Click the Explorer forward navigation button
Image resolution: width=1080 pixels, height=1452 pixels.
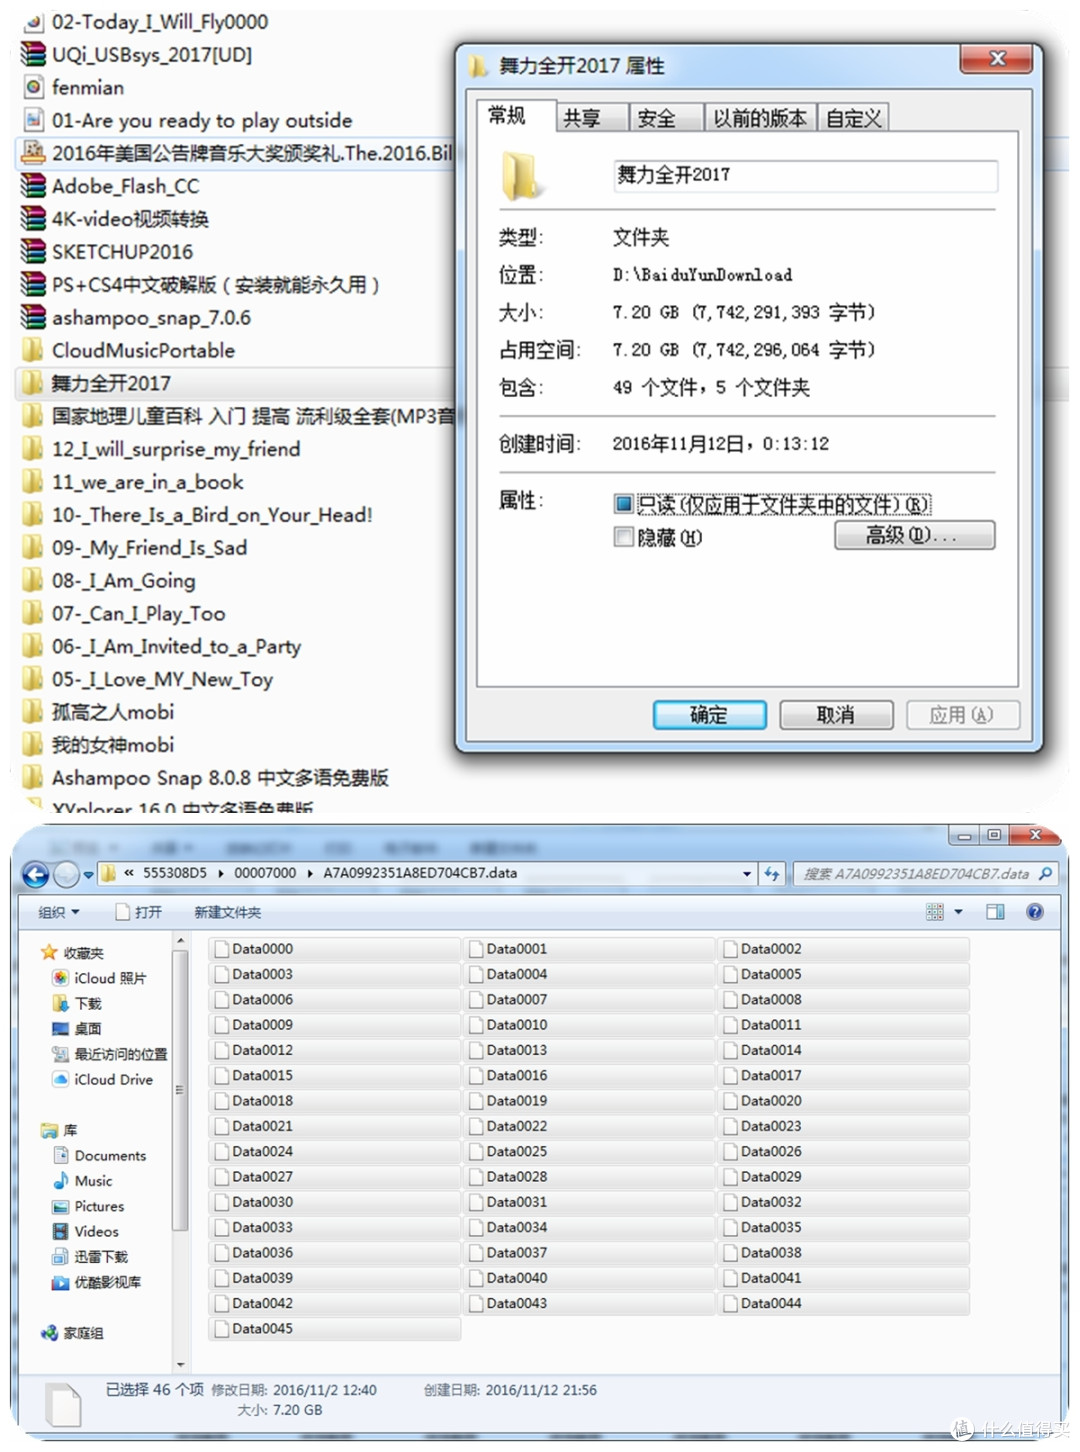66,875
